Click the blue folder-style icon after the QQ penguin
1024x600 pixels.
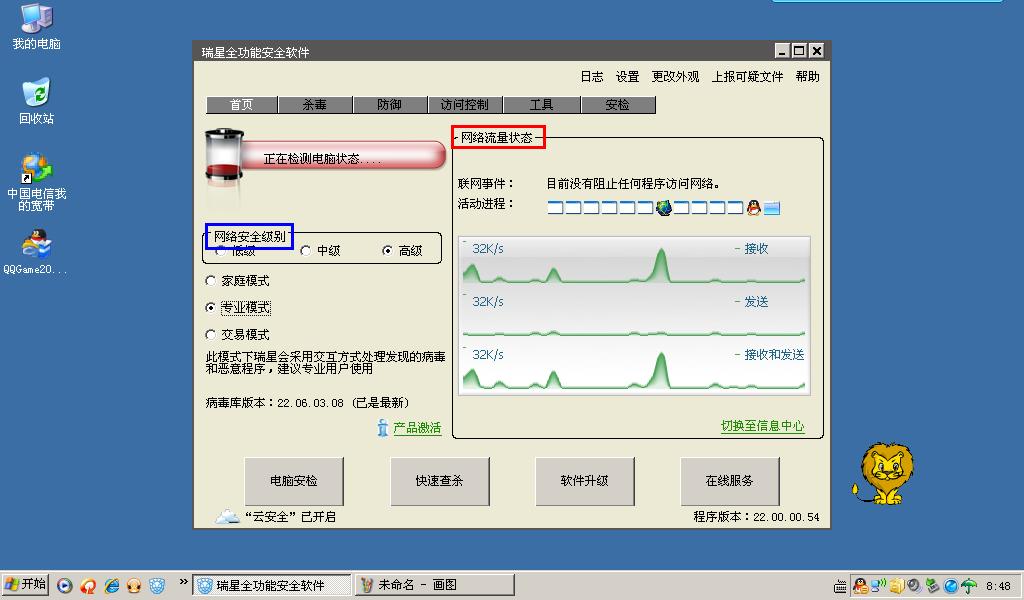click(x=772, y=208)
